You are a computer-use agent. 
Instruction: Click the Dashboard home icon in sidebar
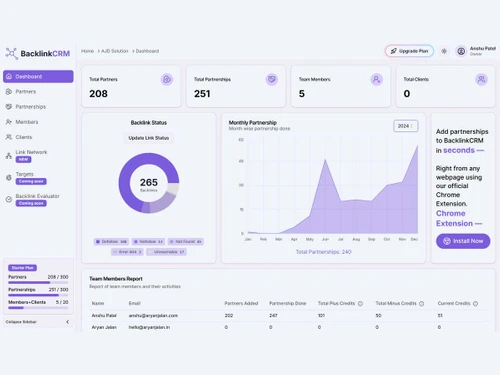(x=9, y=76)
